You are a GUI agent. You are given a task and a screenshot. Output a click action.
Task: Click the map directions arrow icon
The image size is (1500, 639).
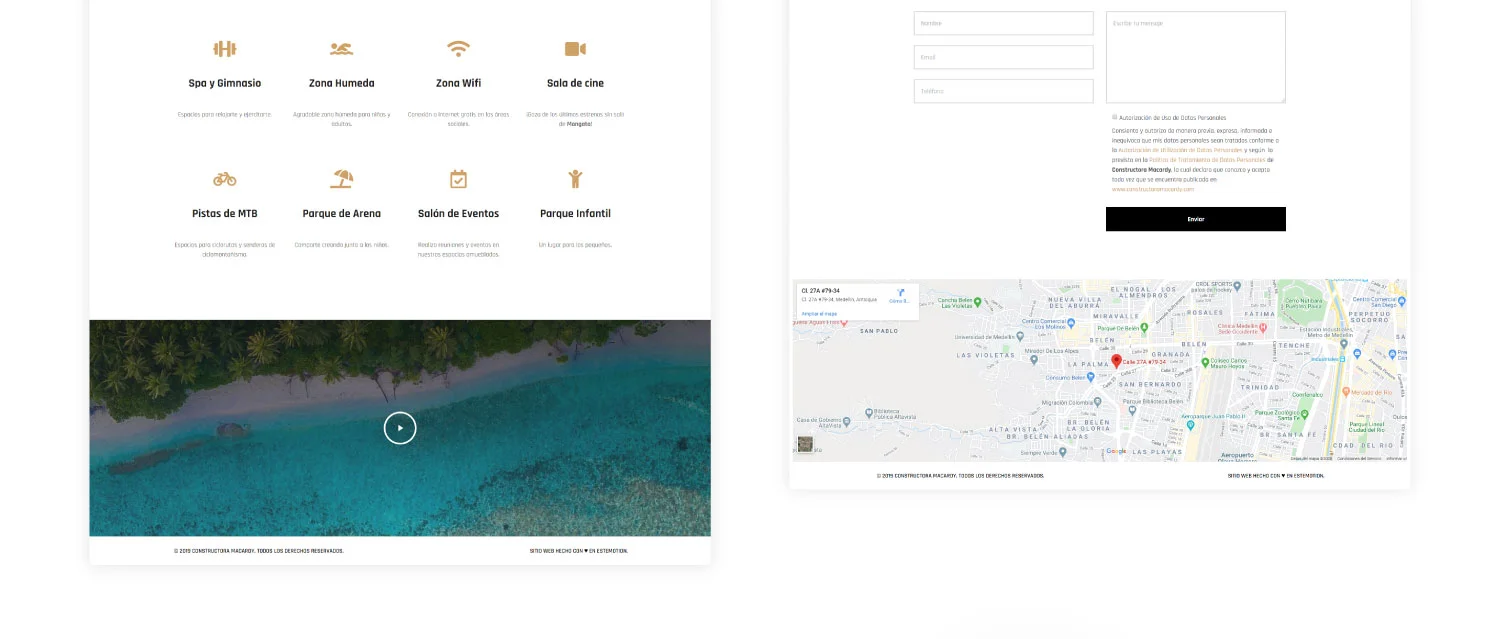pos(900,293)
